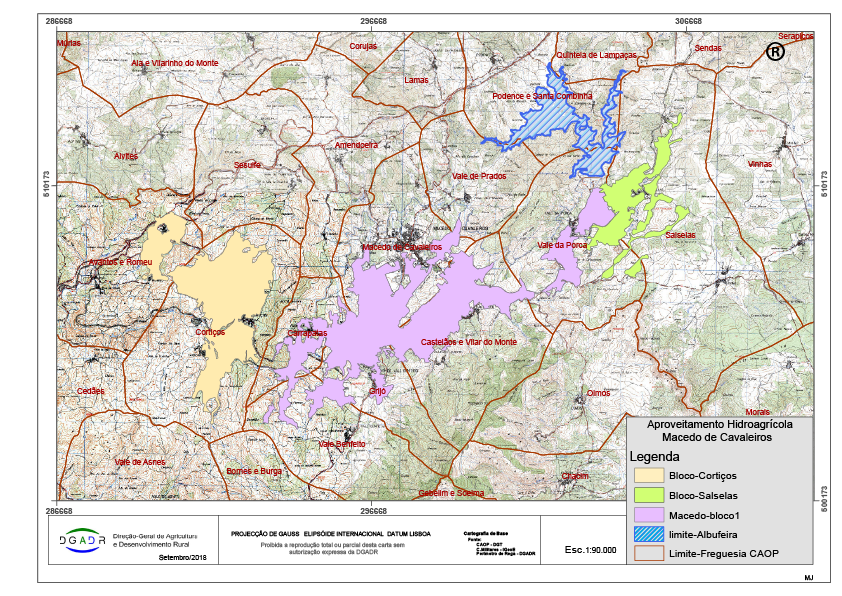This screenshot has height=596, width=842.
Task: Click the Bloco-Salselas green legend swatch
Action: click(x=649, y=495)
